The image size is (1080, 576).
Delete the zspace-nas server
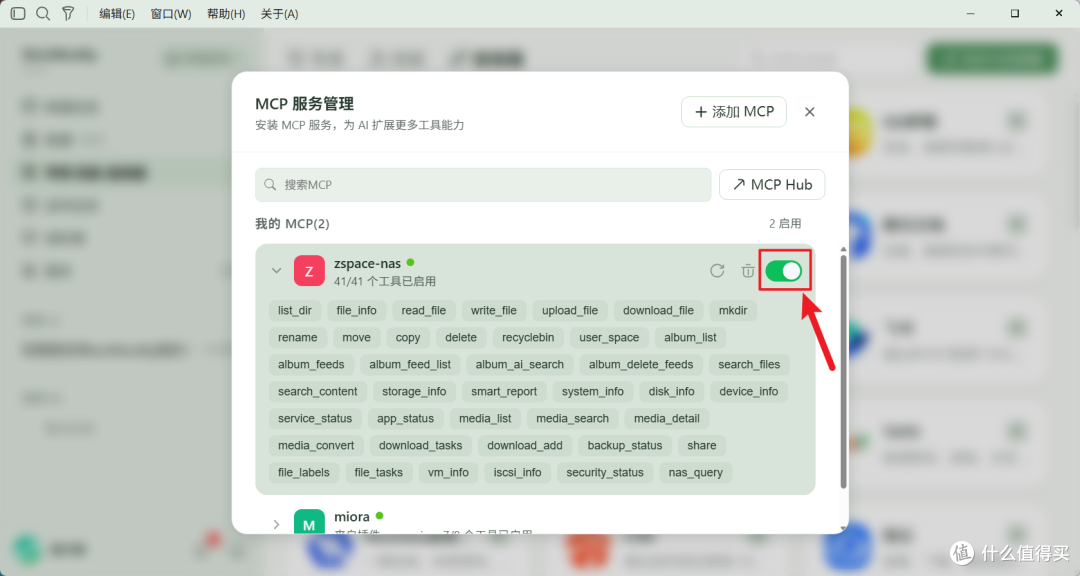click(748, 271)
